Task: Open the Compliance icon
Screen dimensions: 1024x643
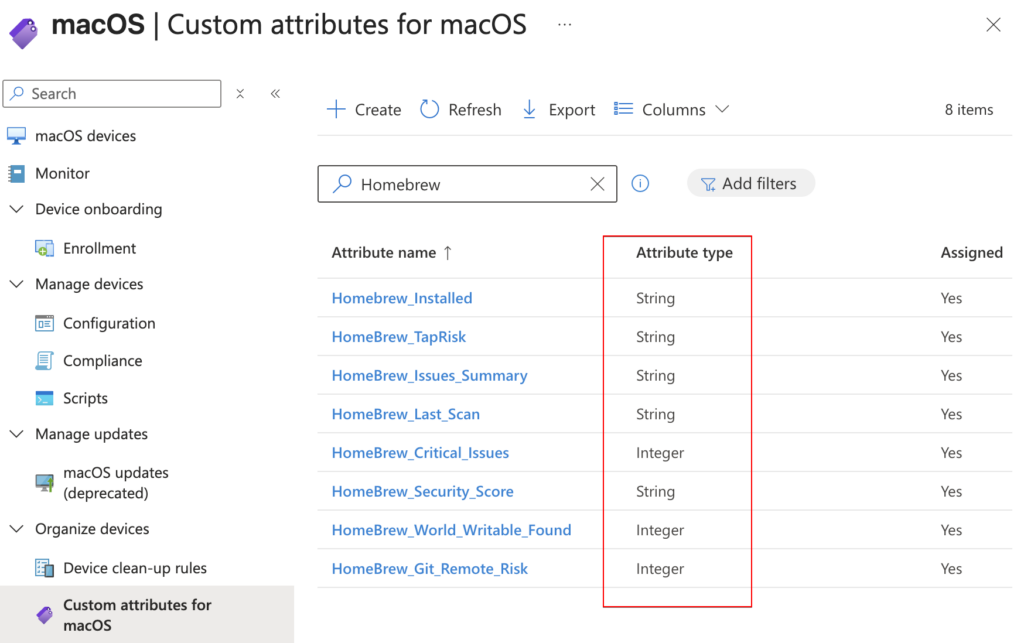Action: tap(45, 360)
